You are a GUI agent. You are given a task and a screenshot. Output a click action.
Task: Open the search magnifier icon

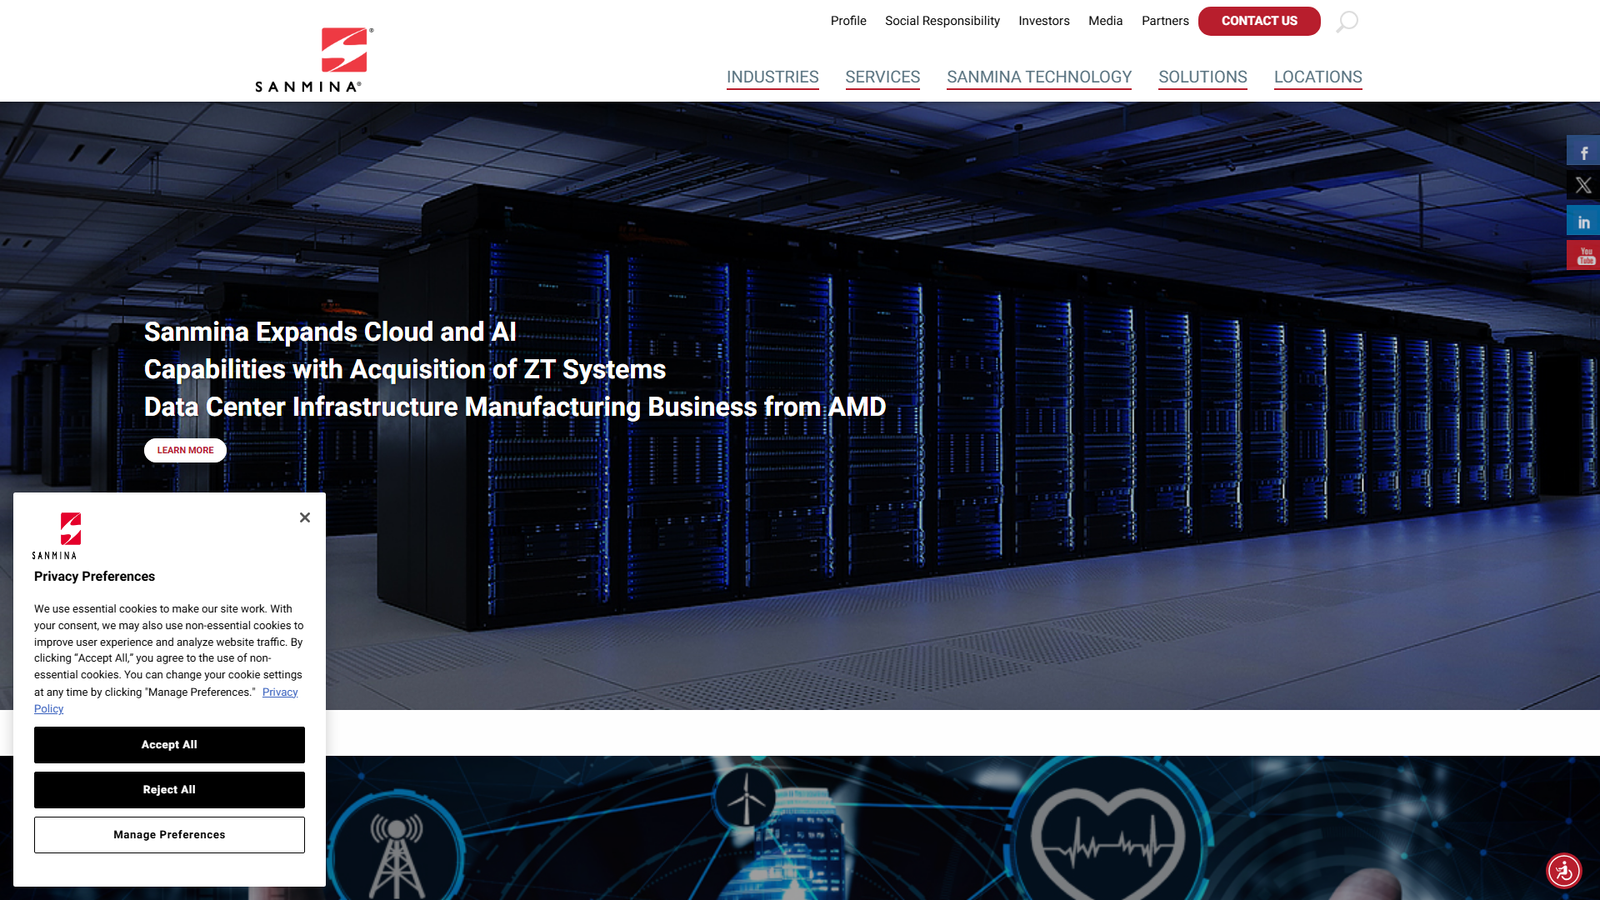(x=1347, y=21)
